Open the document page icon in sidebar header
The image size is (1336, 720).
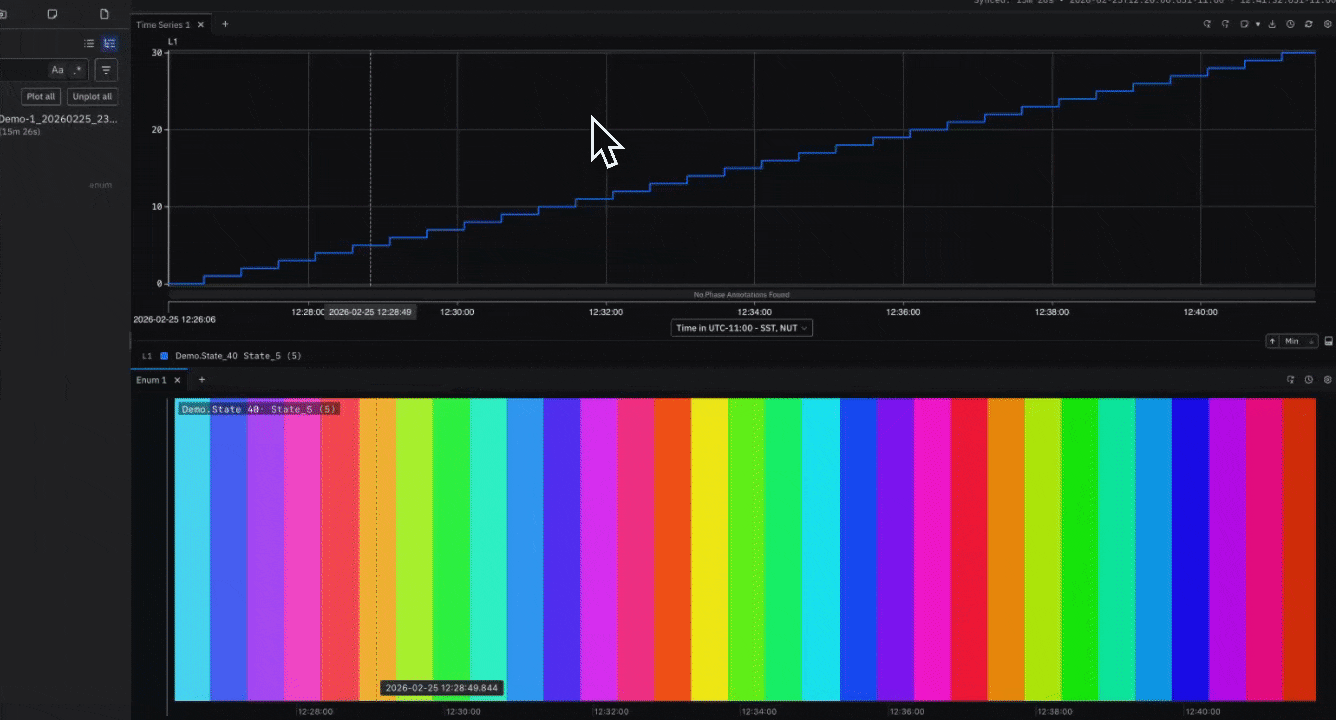(104, 14)
